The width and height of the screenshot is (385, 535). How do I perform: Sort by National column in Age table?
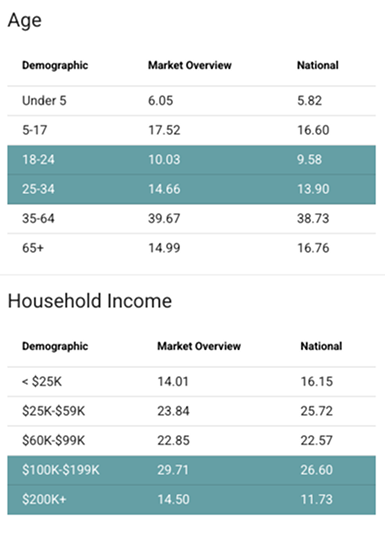click(318, 65)
